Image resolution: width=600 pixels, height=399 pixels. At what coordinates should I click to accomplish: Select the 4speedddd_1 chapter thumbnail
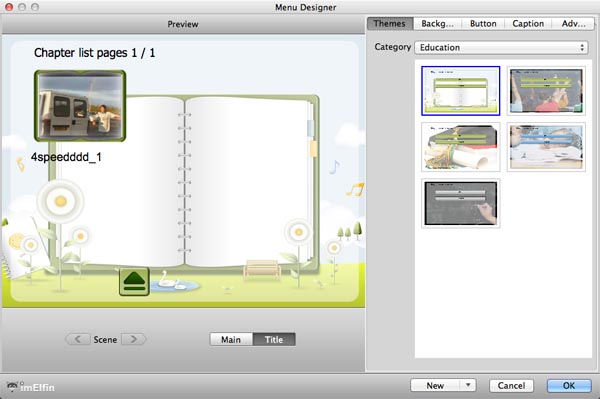[80, 106]
